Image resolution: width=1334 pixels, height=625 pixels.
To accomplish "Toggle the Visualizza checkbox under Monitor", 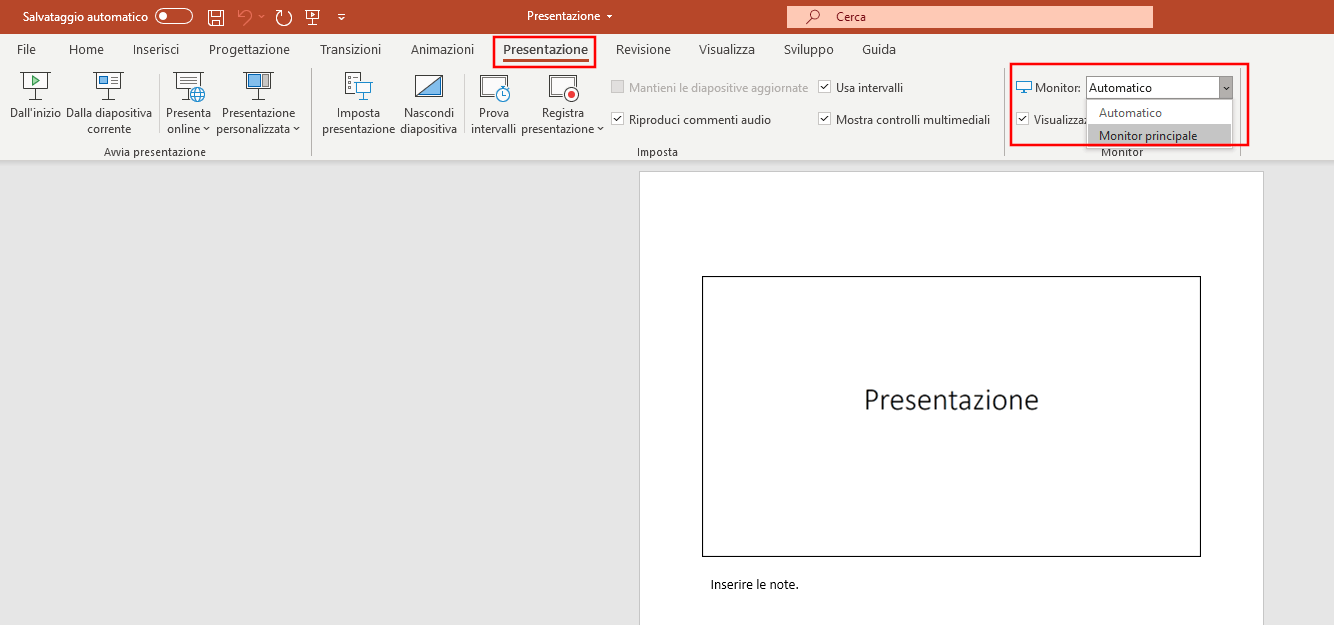I will click(x=1022, y=119).
